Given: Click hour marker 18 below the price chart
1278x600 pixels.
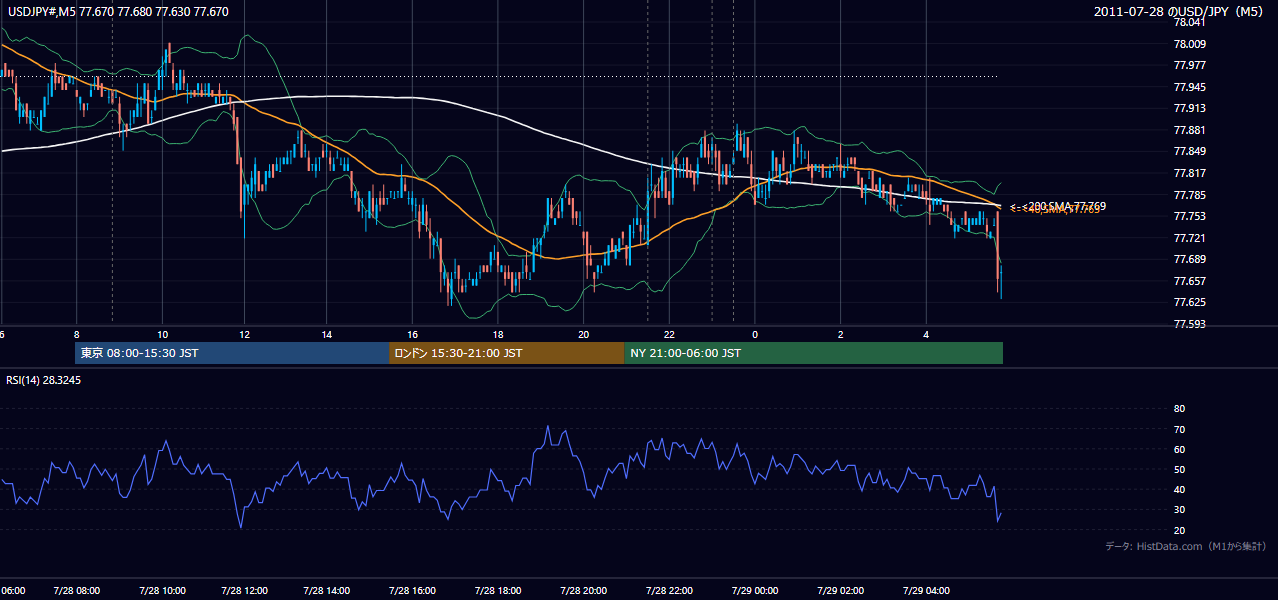Looking at the screenshot, I should coord(499,334).
